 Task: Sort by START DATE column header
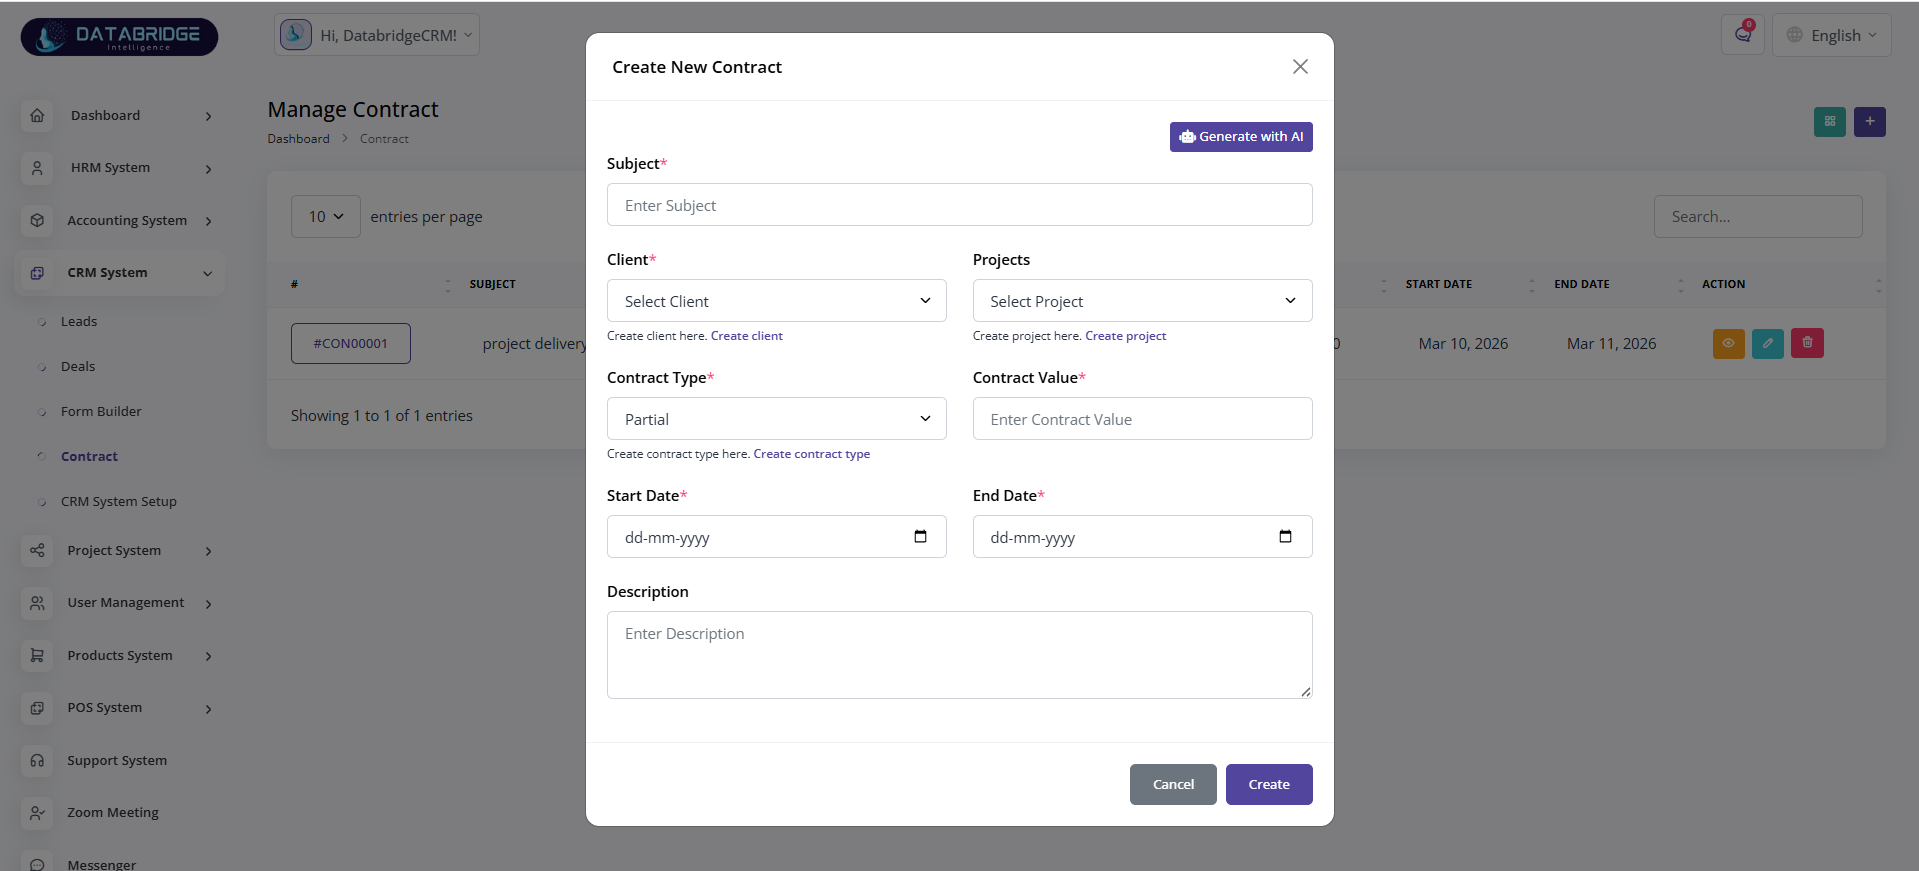[x=1438, y=284]
